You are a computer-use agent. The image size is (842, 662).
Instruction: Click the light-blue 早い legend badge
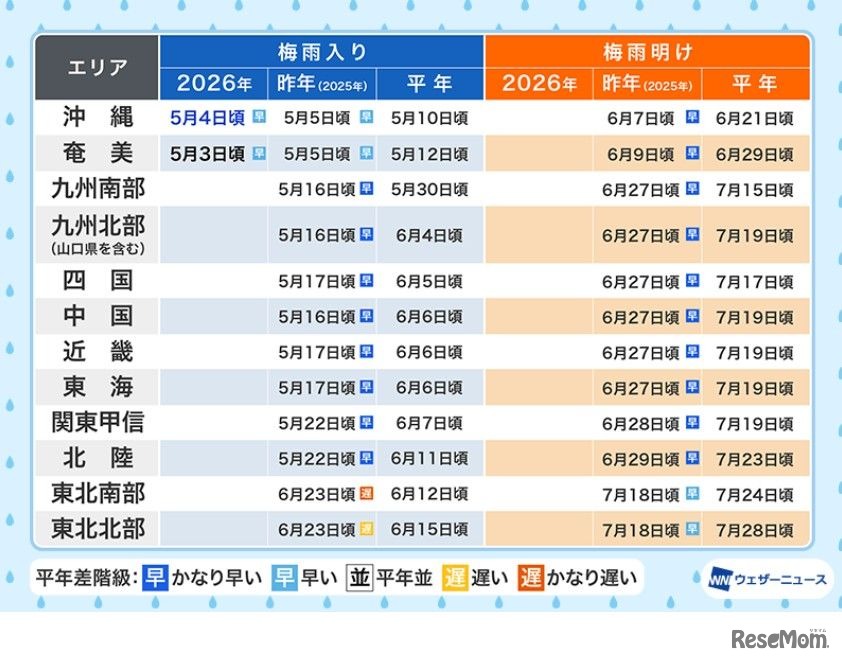284,578
